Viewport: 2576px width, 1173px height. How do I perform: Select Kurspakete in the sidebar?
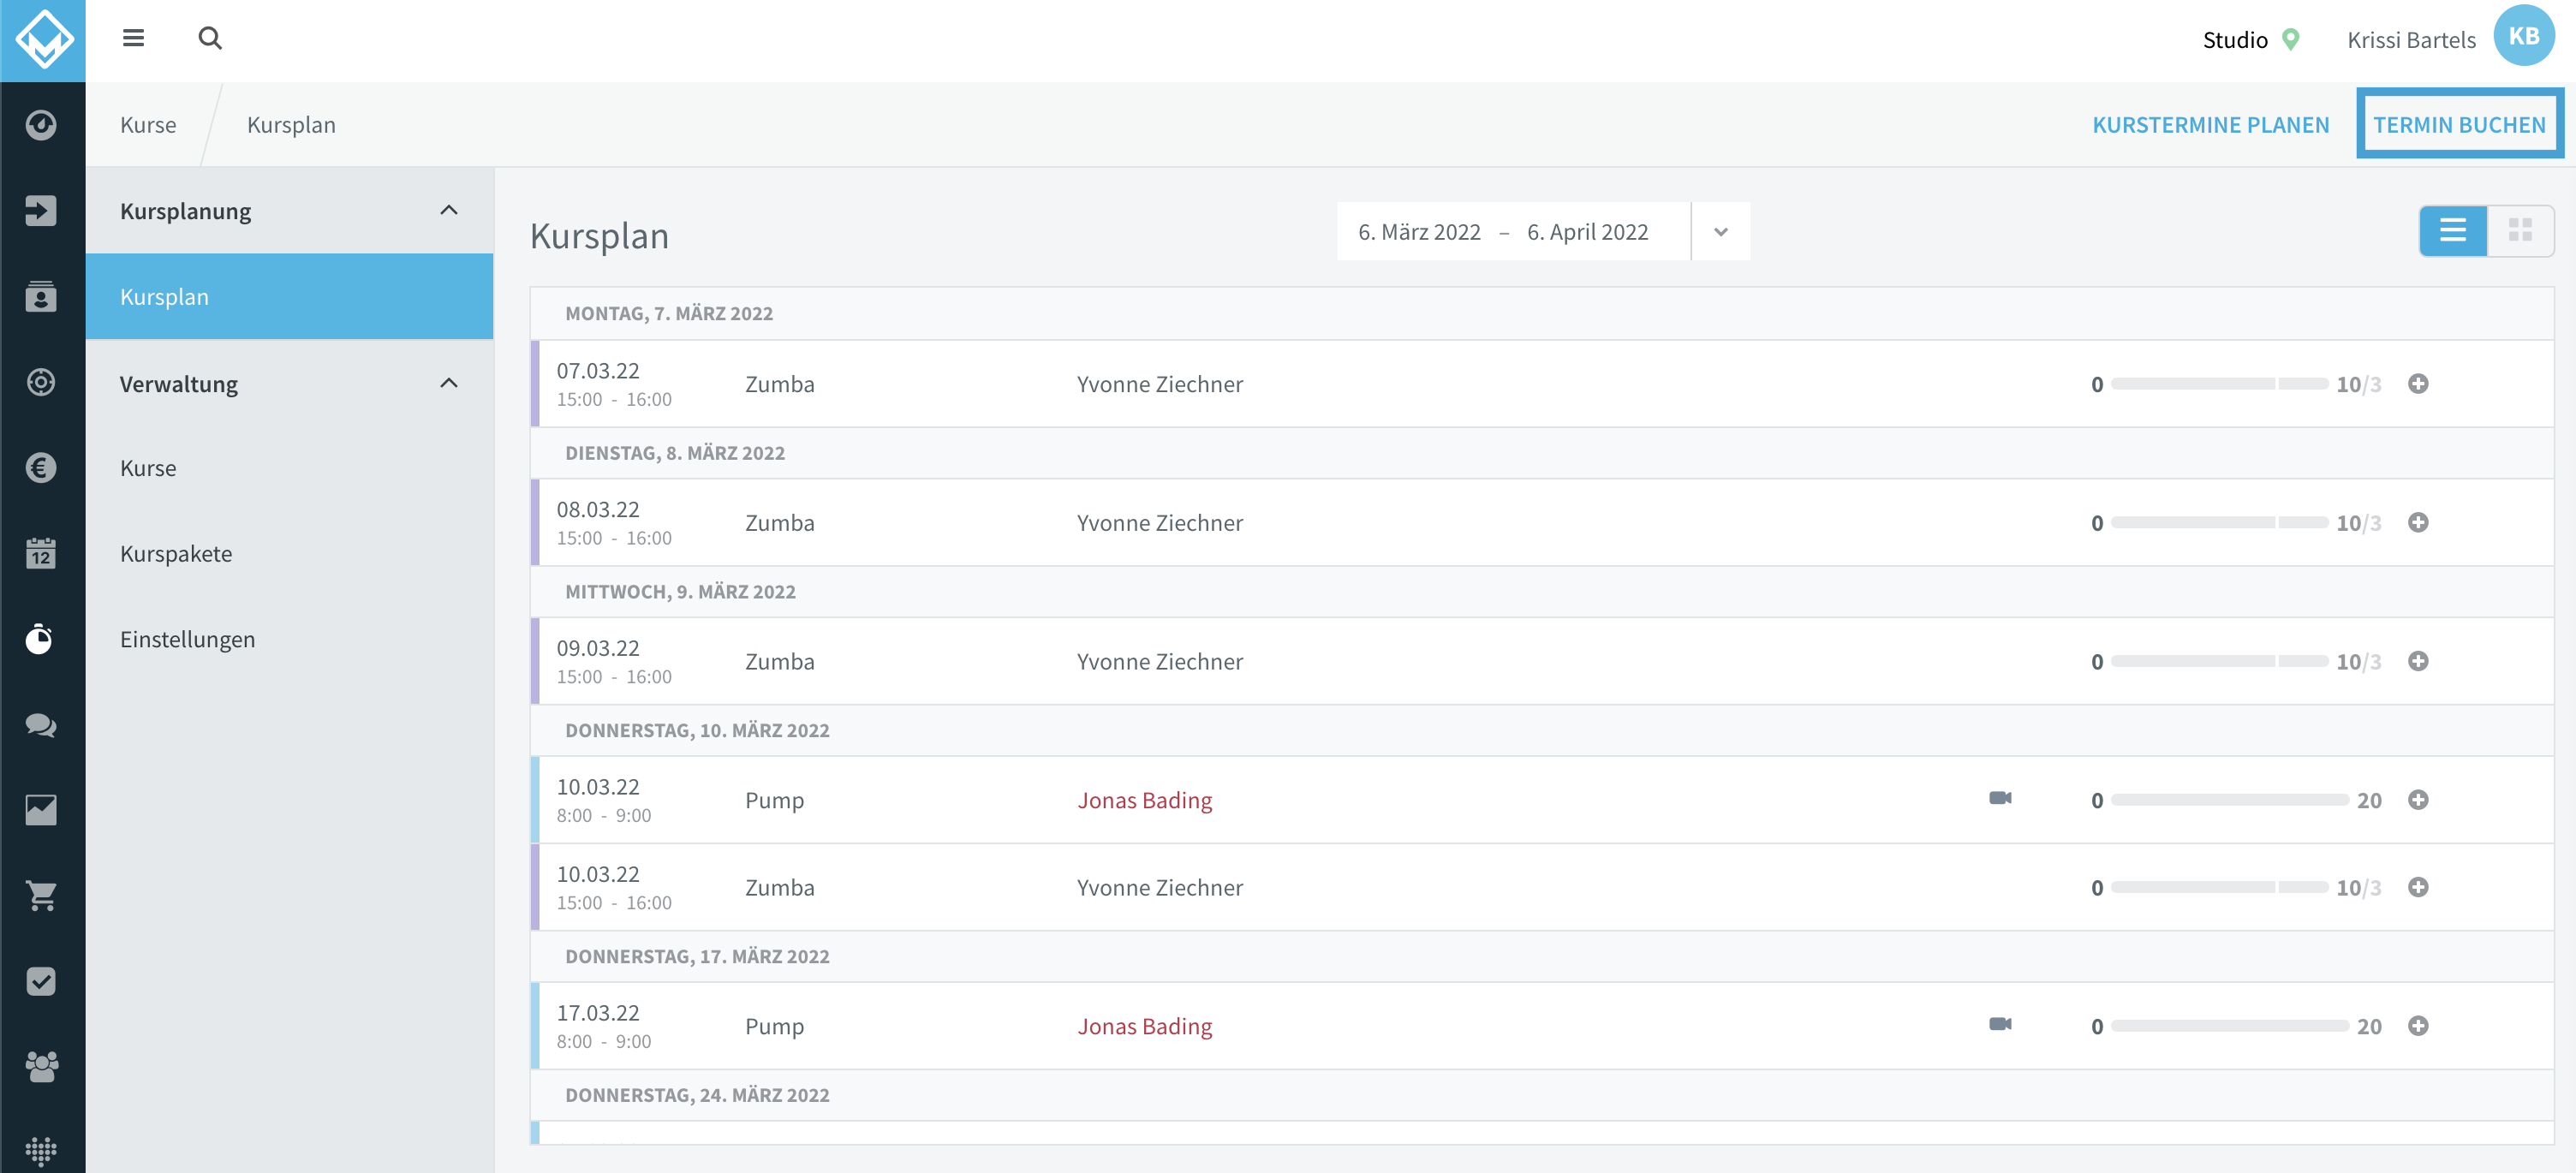[x=176, y=554]
